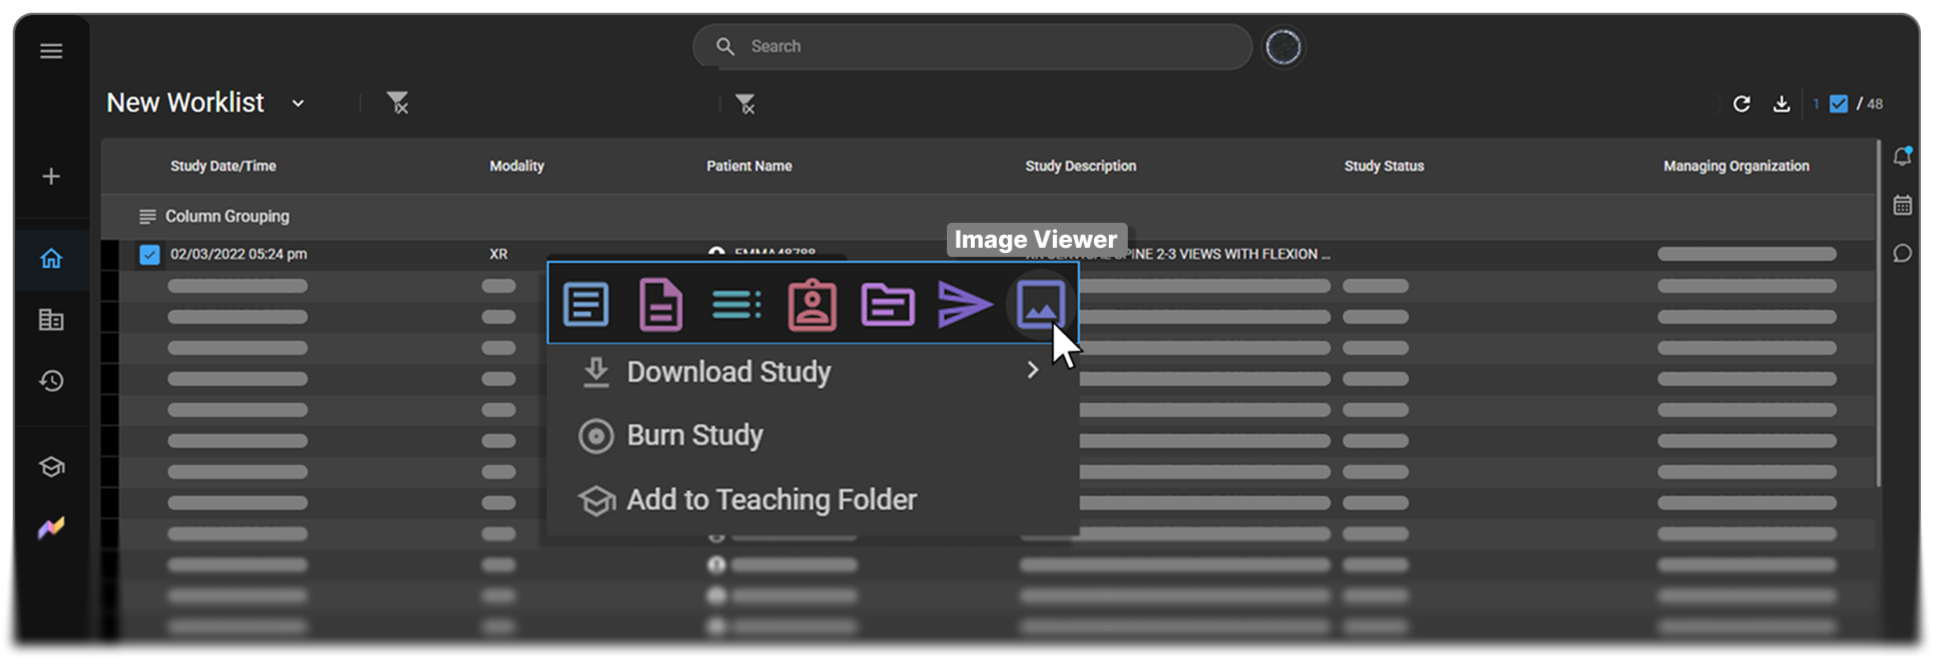
Task: Sort by Study Description column header
Action: coord(1080,166)
